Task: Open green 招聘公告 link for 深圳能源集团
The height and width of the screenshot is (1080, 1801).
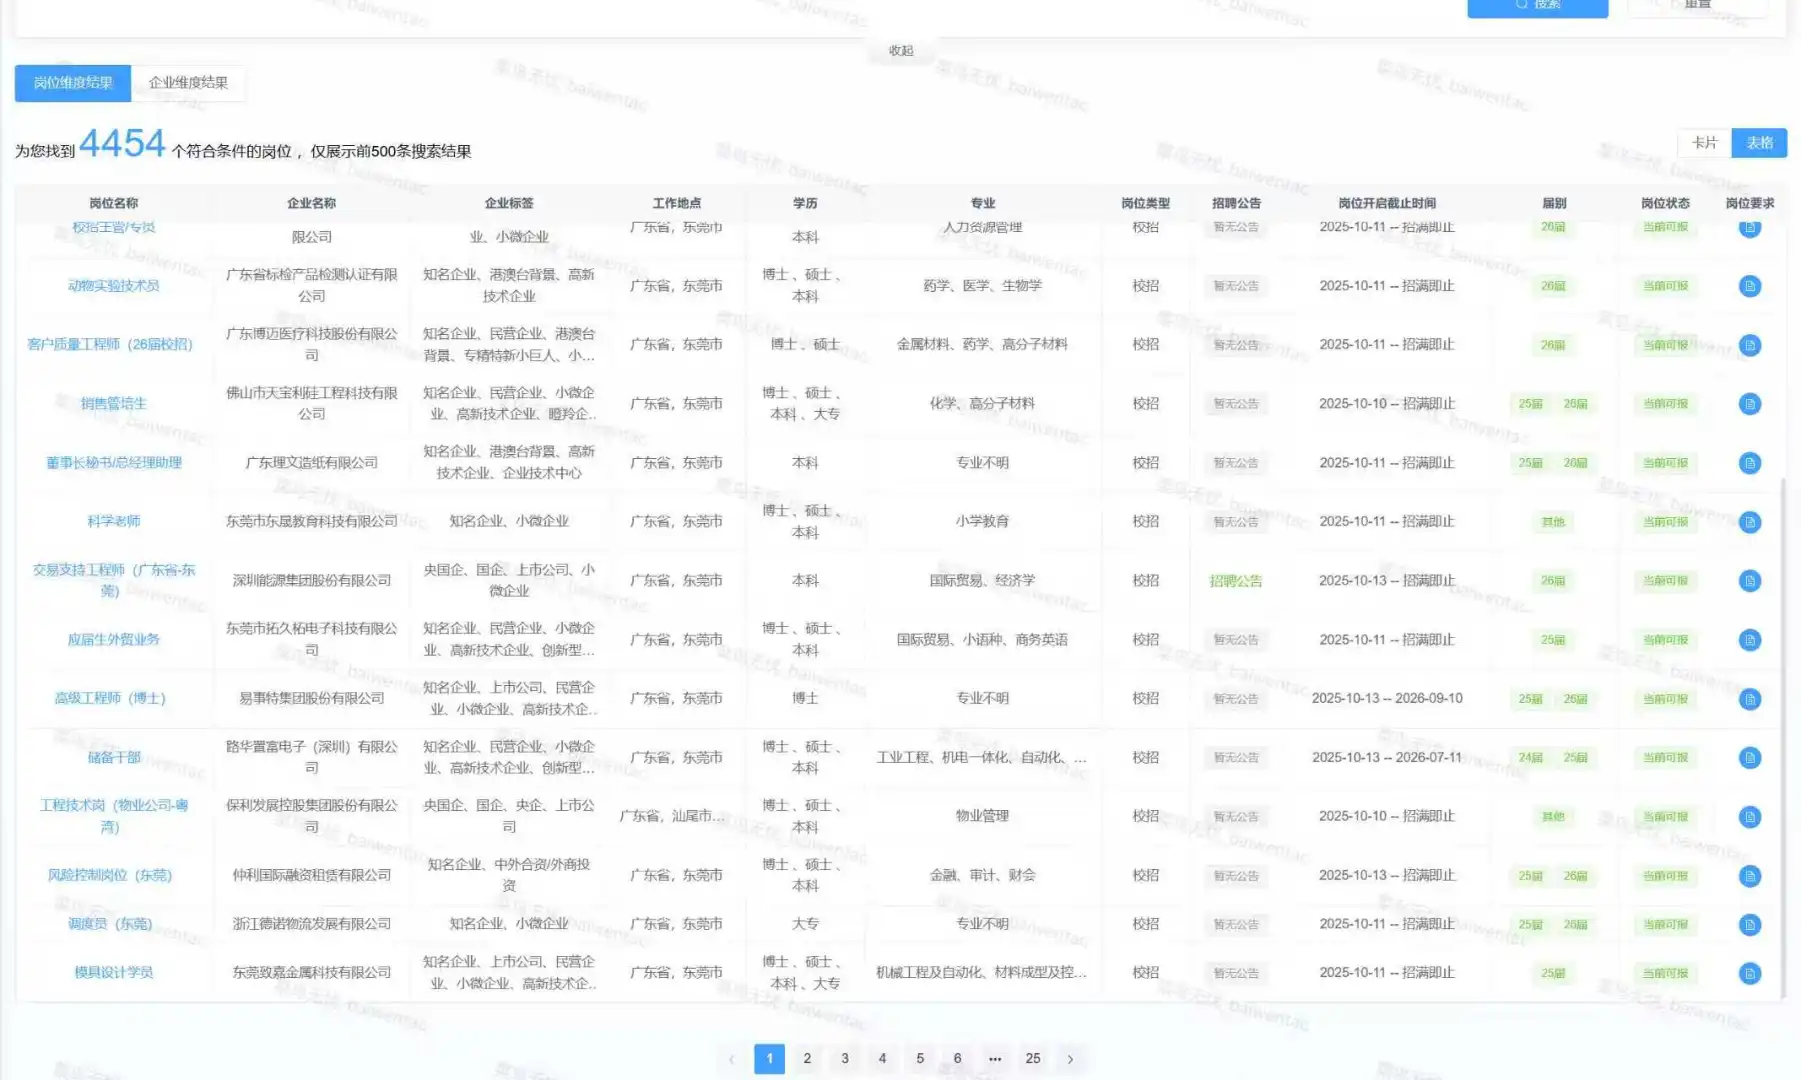Action: click(1236, 581)
